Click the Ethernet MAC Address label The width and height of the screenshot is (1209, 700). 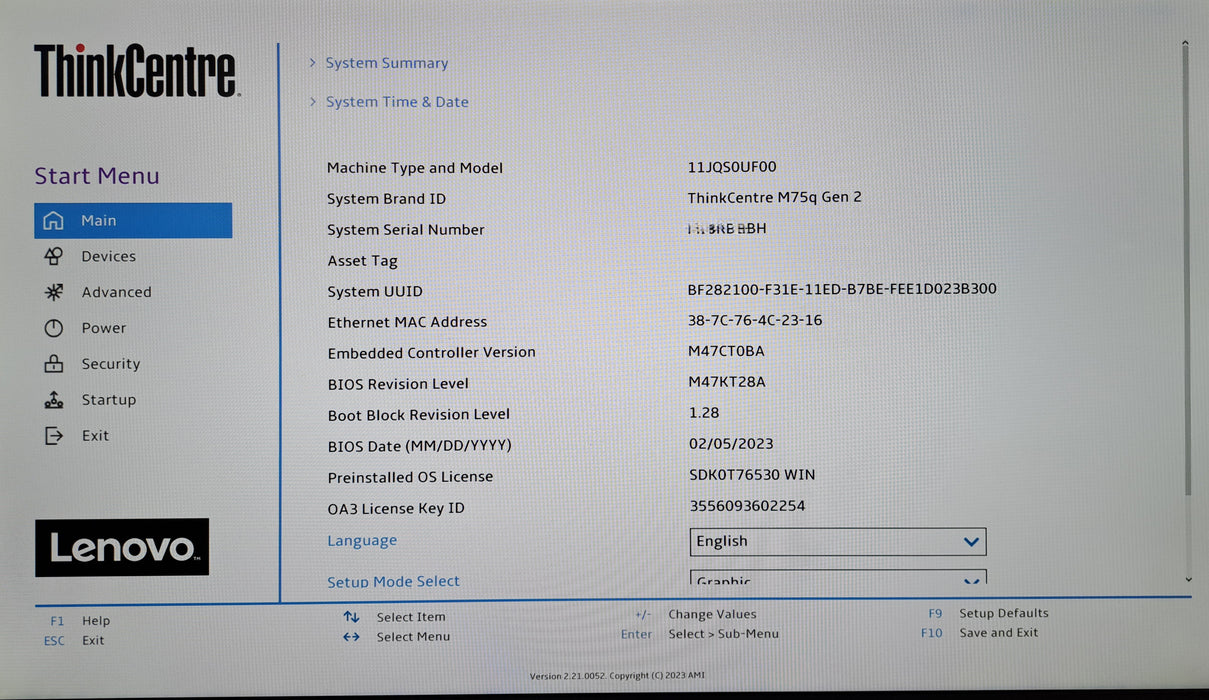pyautogui.click(x=407, y=322)
